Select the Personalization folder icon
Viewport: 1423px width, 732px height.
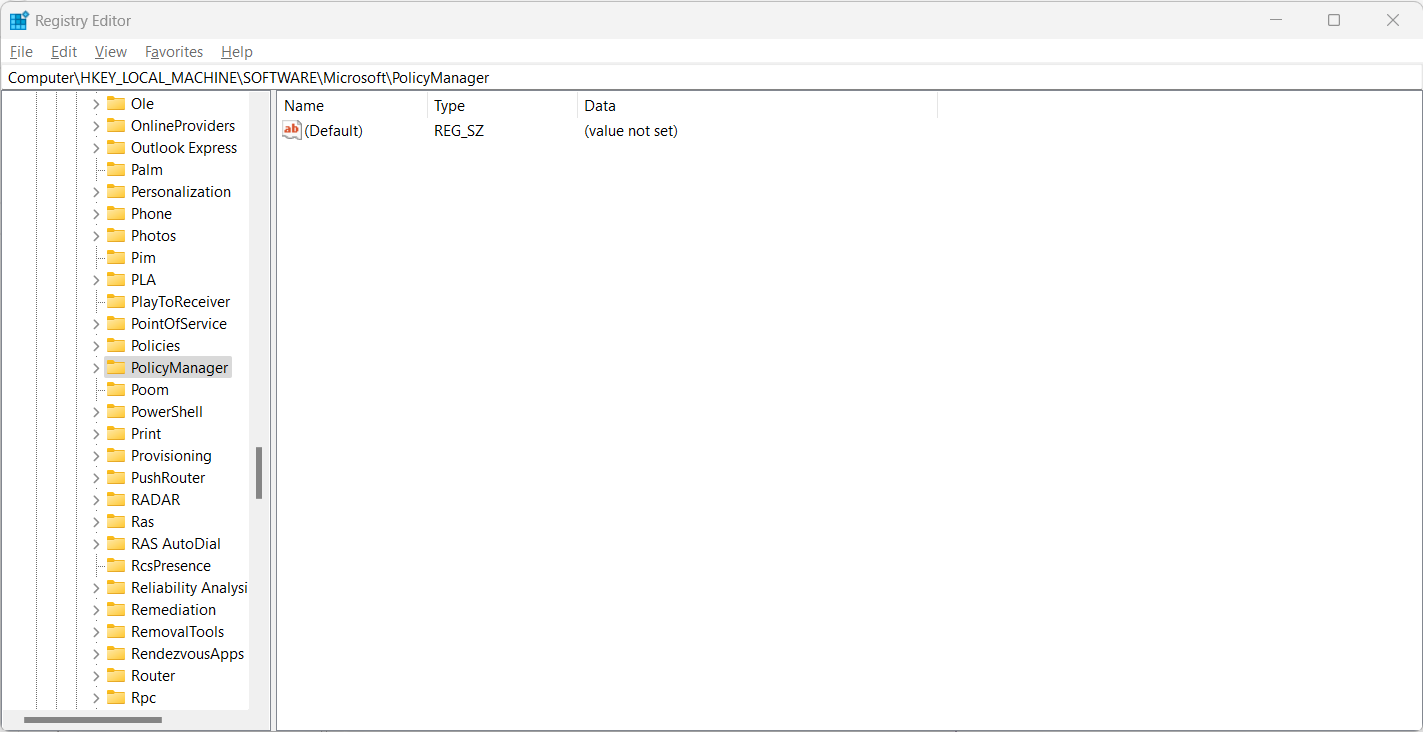(116, 192)
